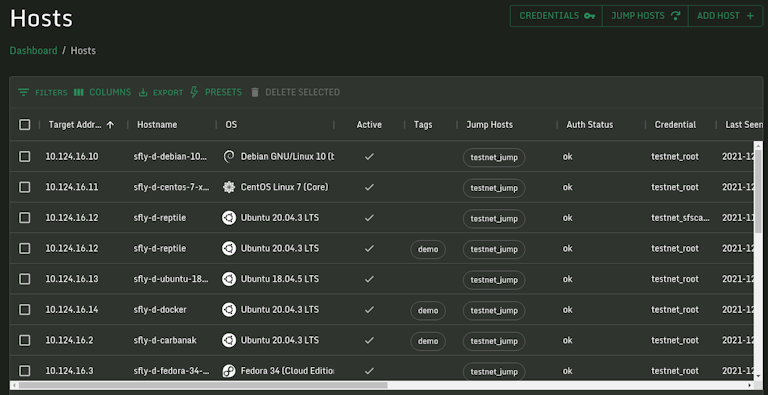This screenshot has height=395, width=768.
Task: Click hostname sfly-d-carbanak
Action: pyautogui.click(x=165, y=340)
